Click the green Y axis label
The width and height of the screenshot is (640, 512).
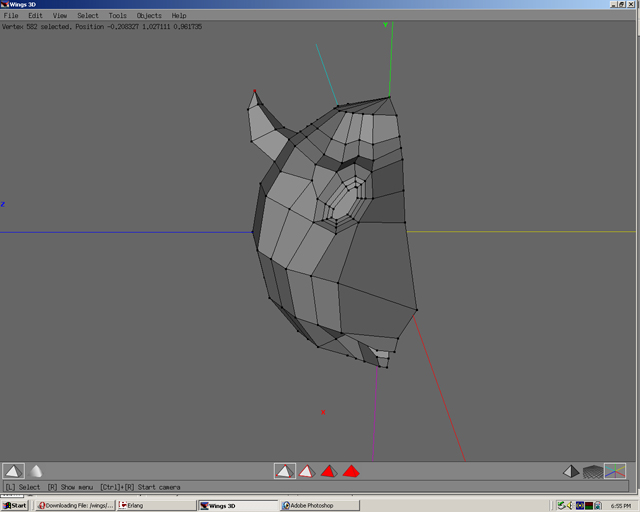tap(385, 25)
